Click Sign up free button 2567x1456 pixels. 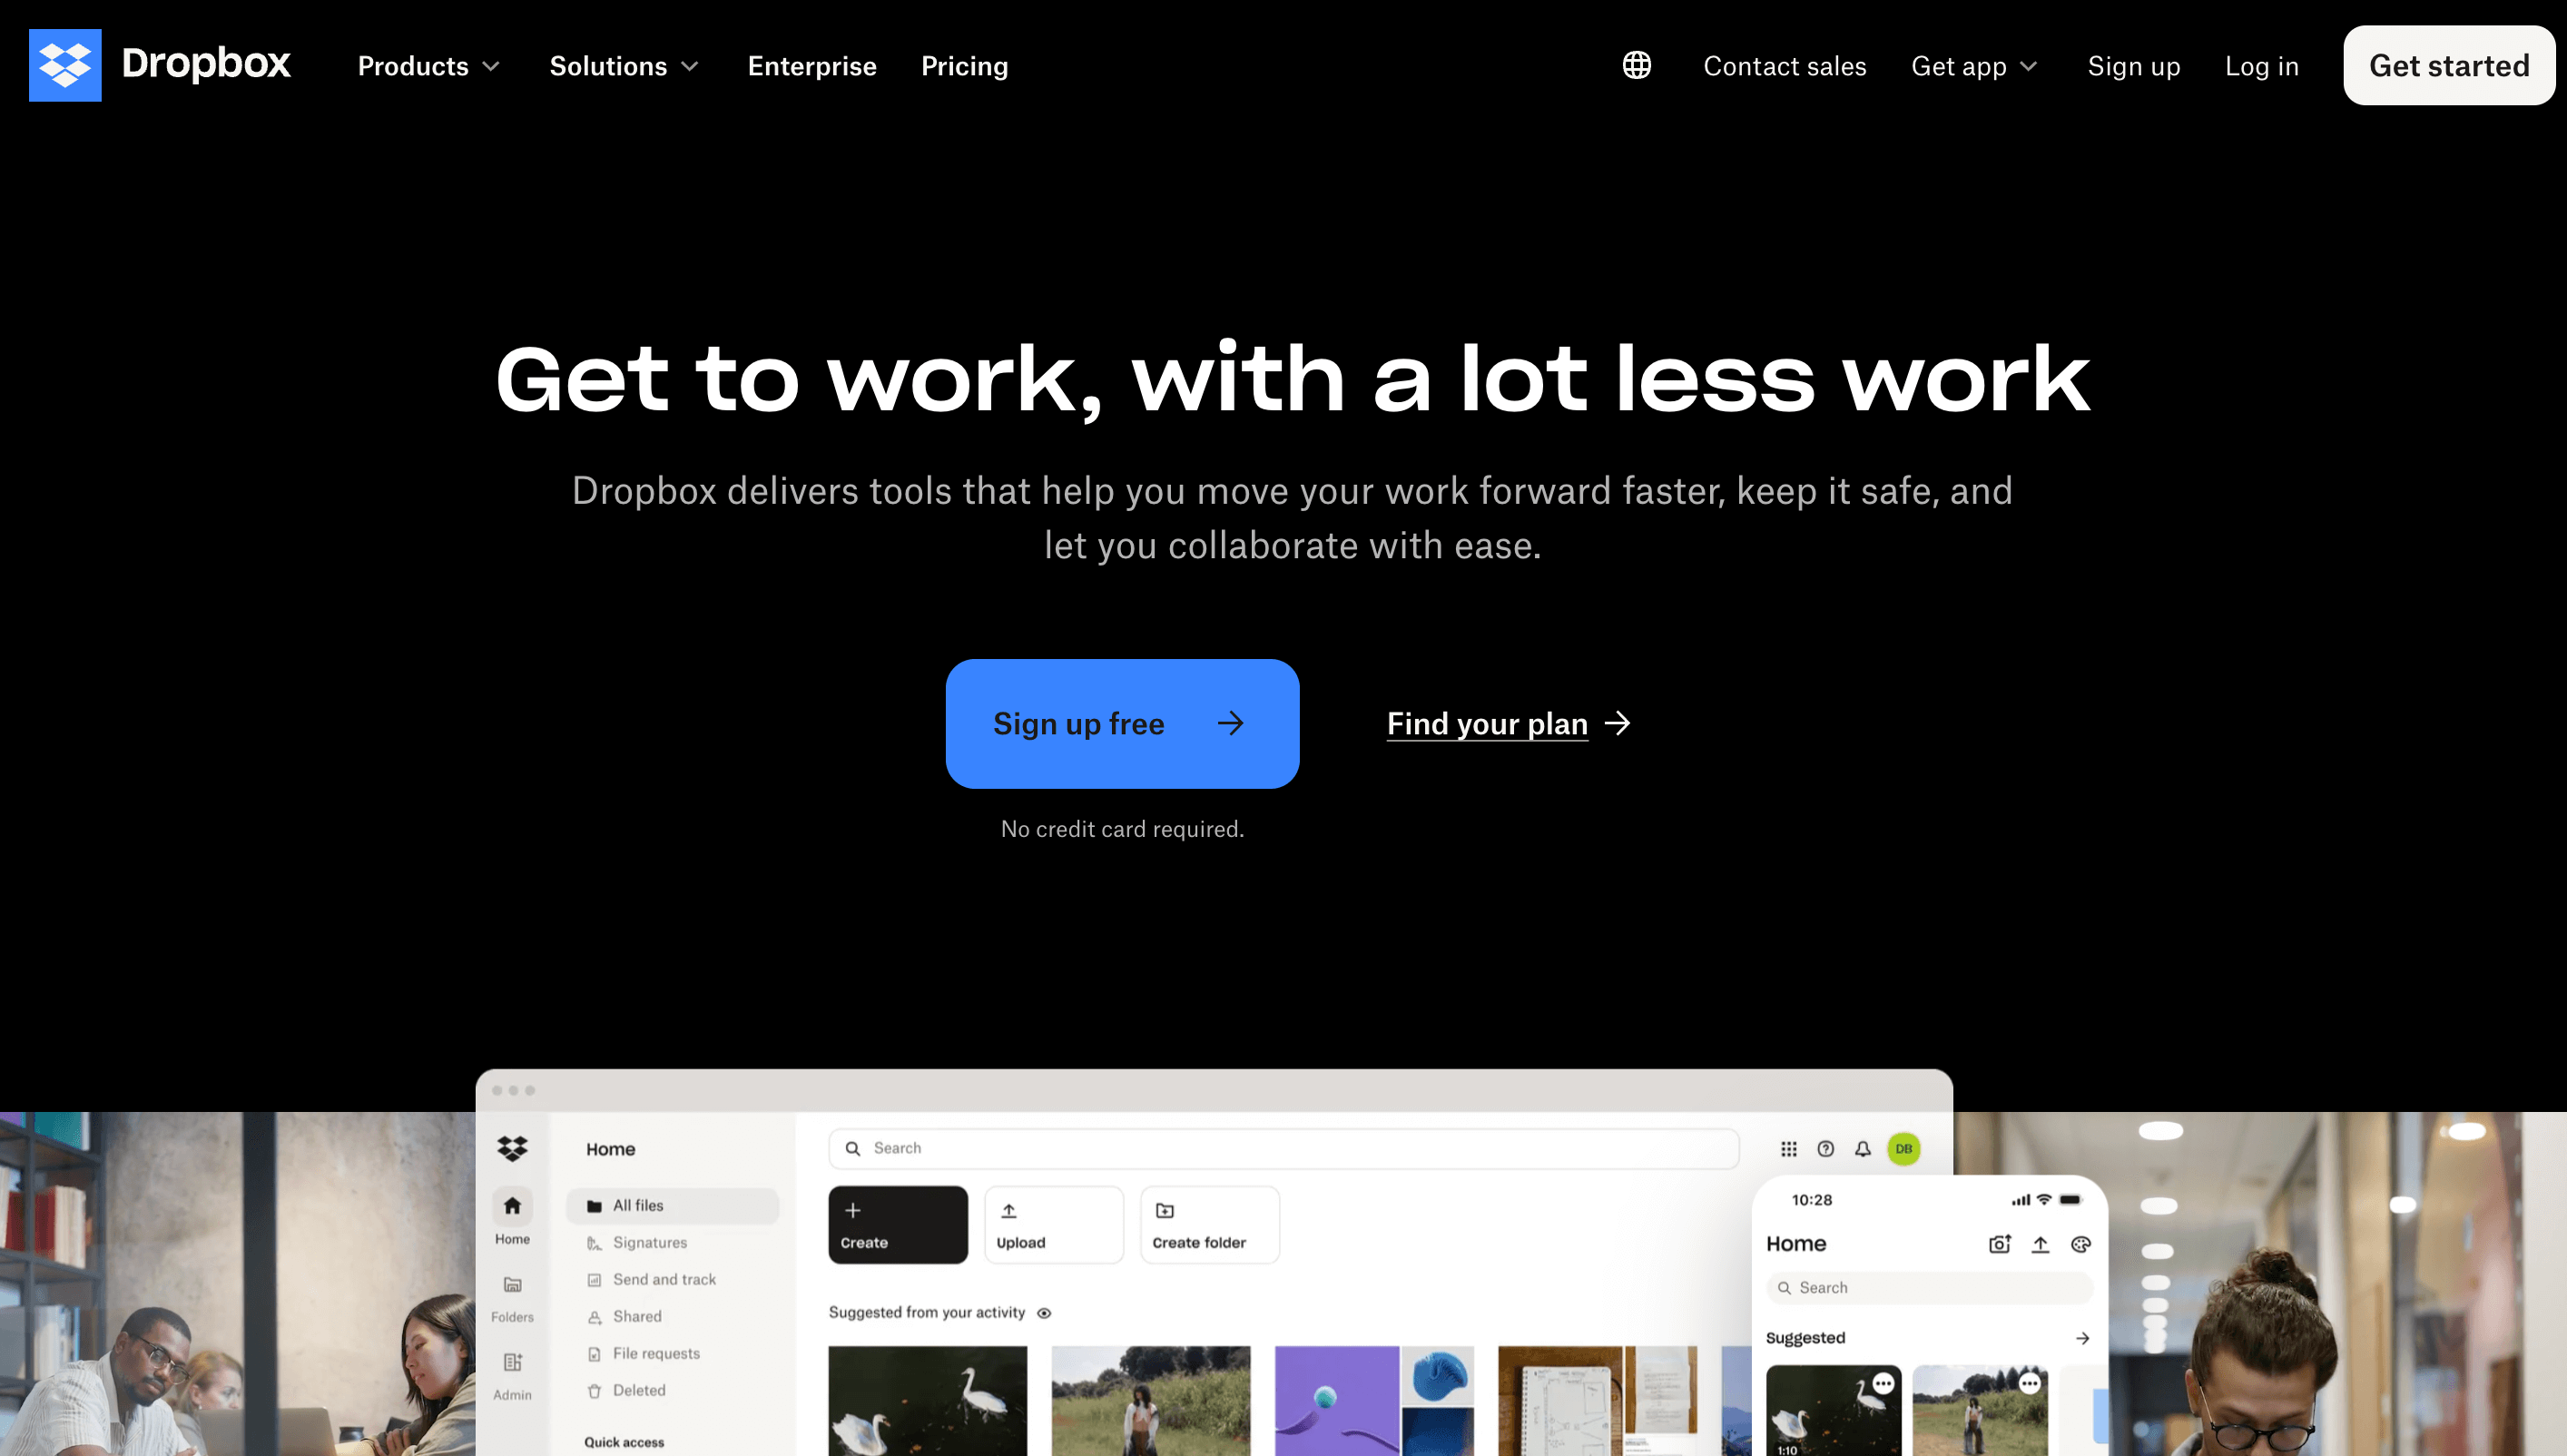[1121, 723]
